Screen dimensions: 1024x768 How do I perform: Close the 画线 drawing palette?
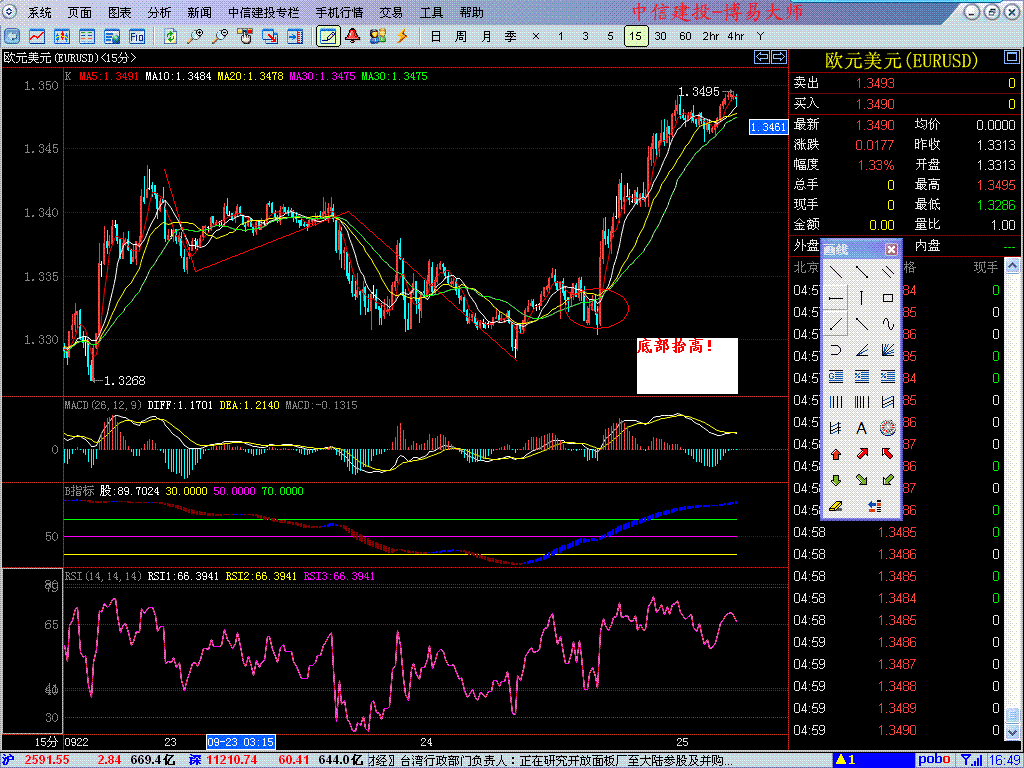(x=891, y=249)
